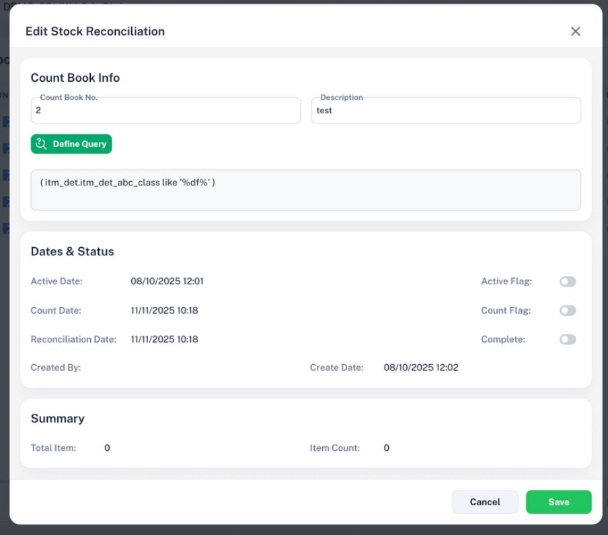Click the Count Date value
Screen dimensions: 608x535
point(164,311)
